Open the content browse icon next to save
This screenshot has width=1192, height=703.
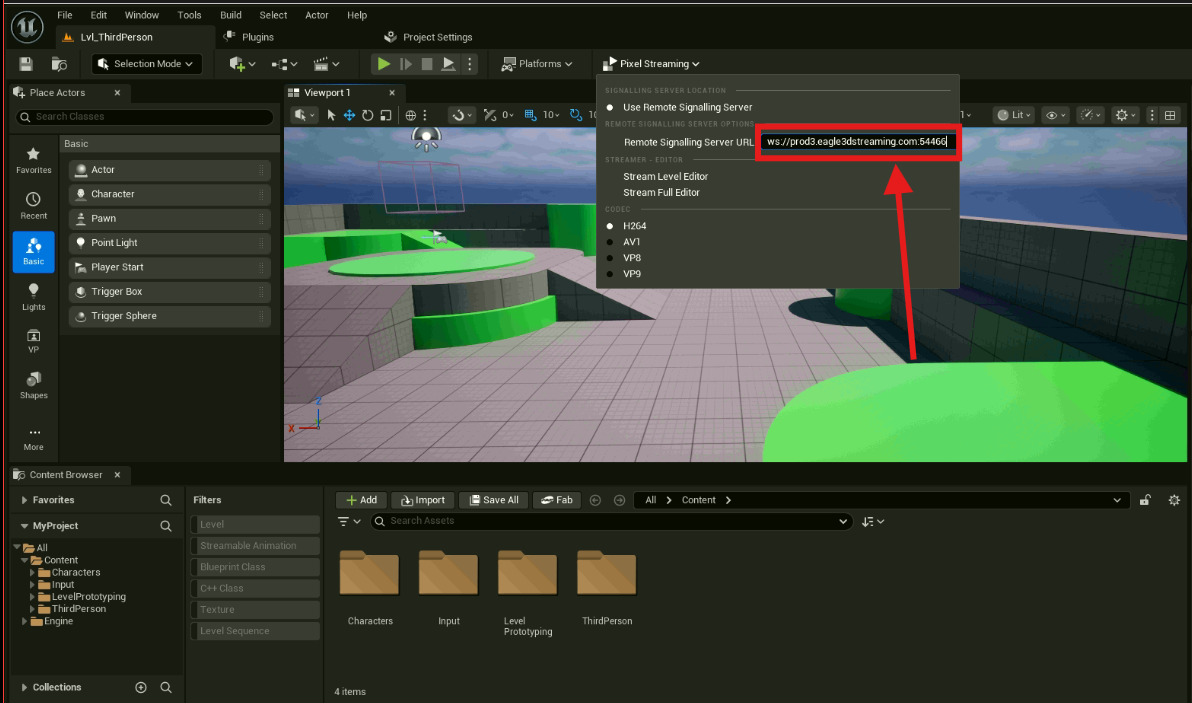tap(59, 64)
